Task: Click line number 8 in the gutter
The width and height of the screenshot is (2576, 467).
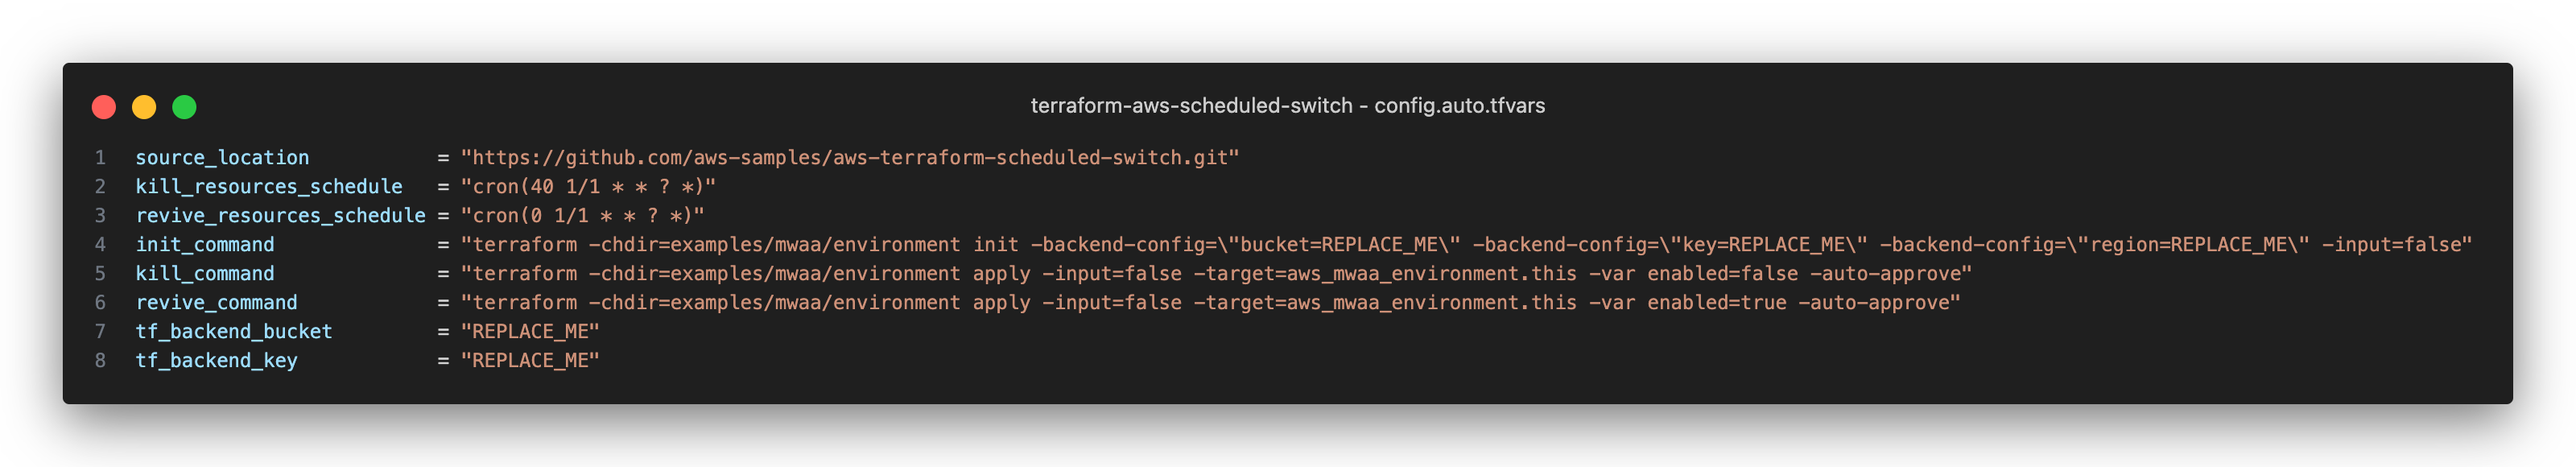Action: point(100,361)
